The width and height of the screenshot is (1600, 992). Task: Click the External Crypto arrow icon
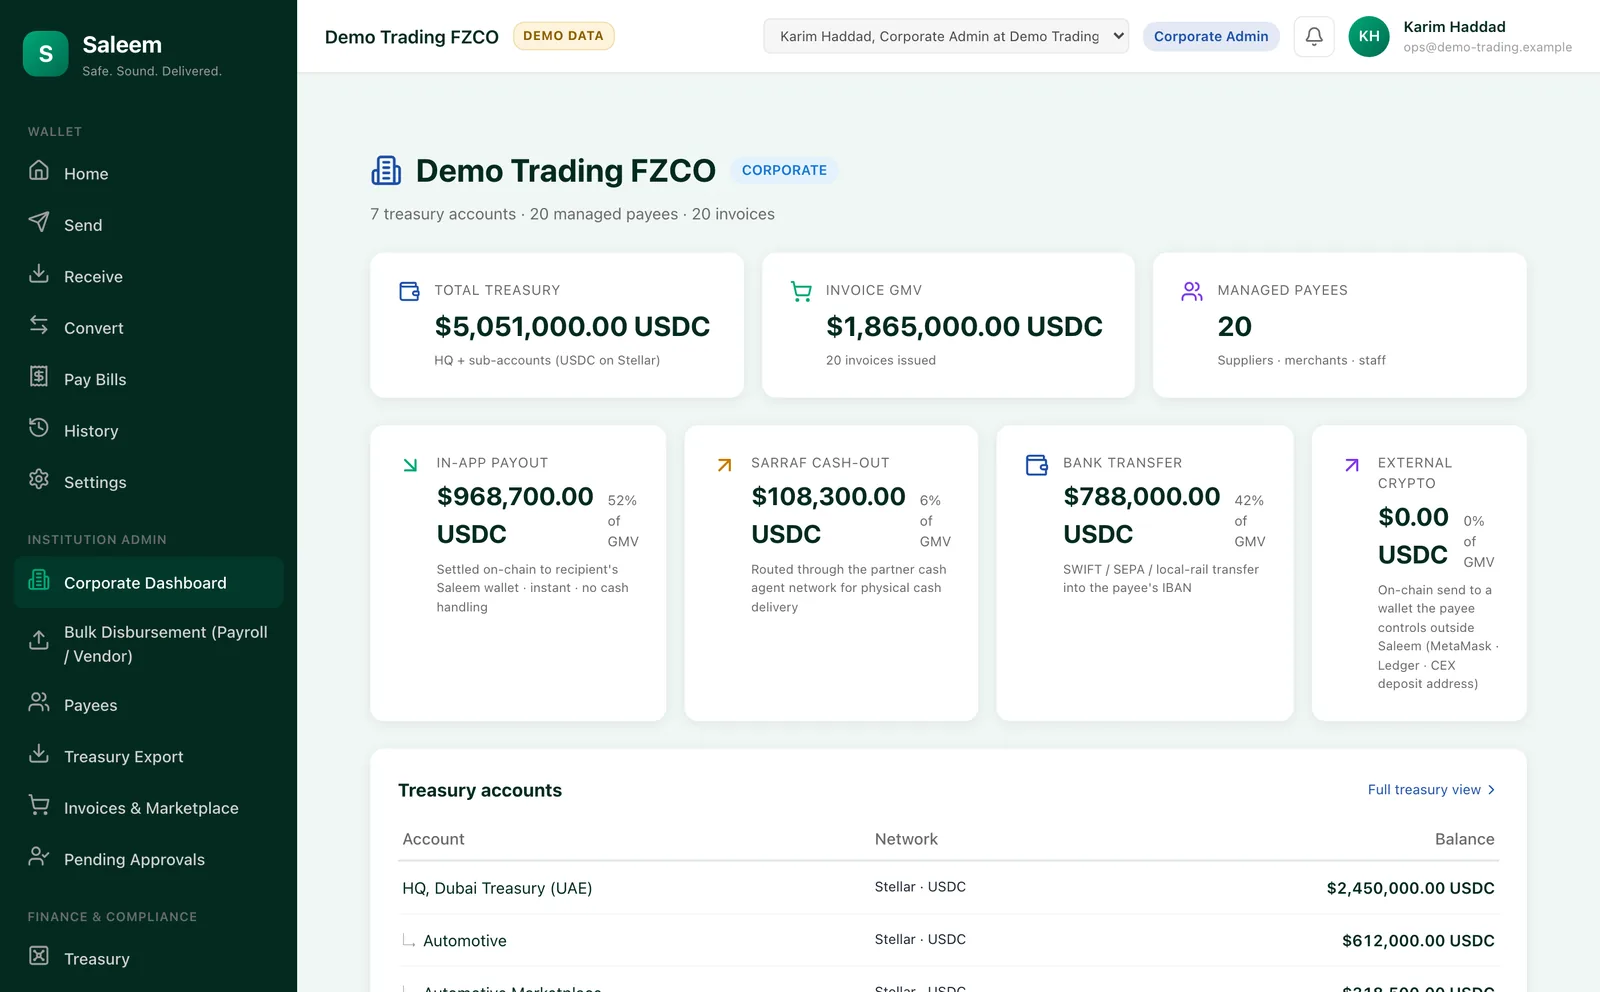point(1352,465)
